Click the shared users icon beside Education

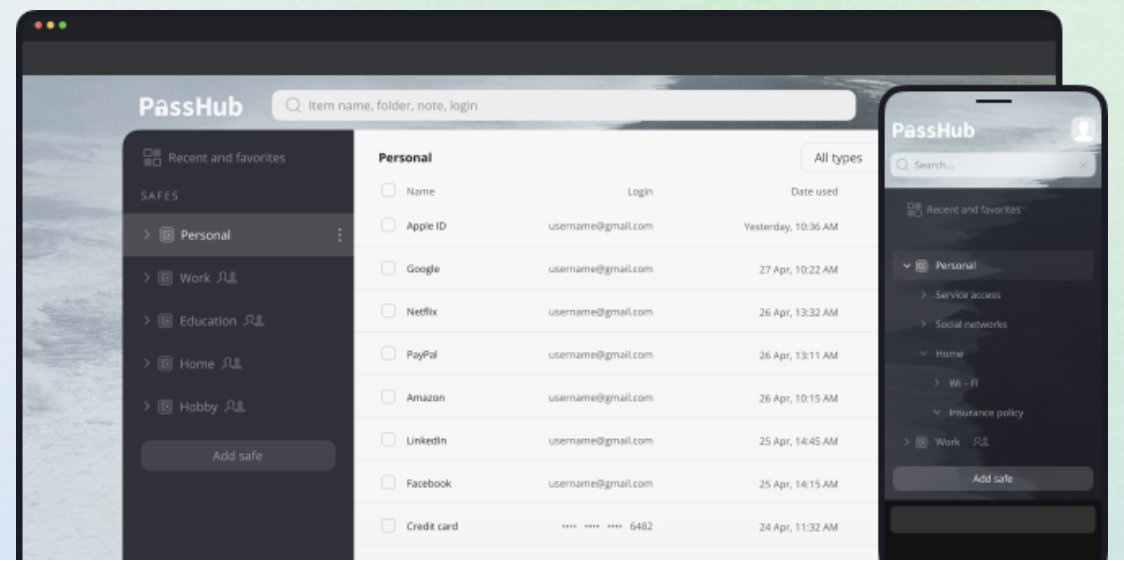(x=254, y=321)
